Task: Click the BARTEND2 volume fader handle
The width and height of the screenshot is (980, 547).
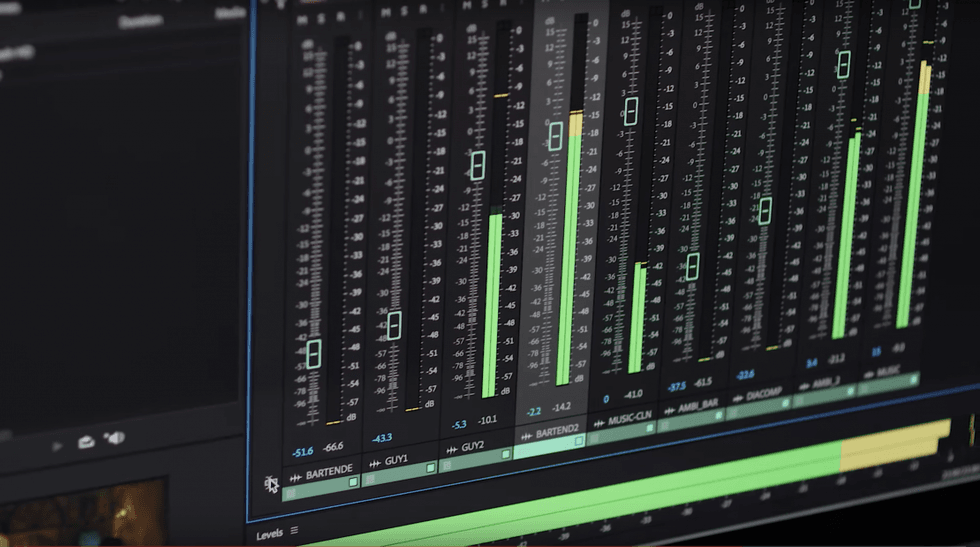Action: [556, 136]
